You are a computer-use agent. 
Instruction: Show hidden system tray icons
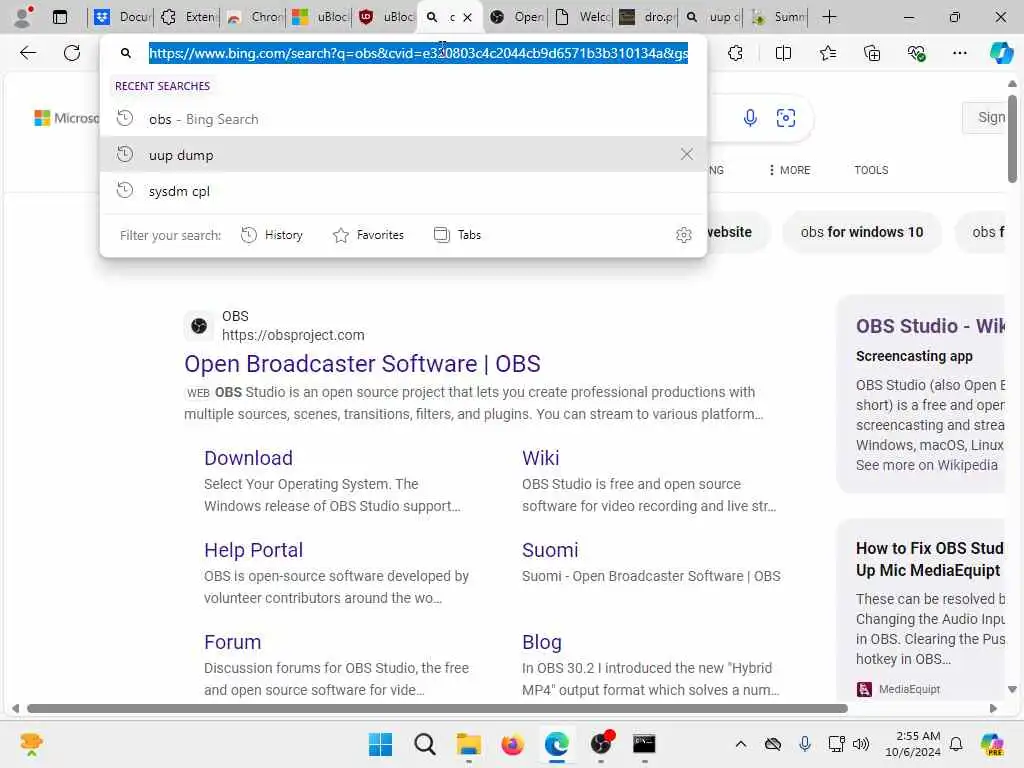click(741, 744)
